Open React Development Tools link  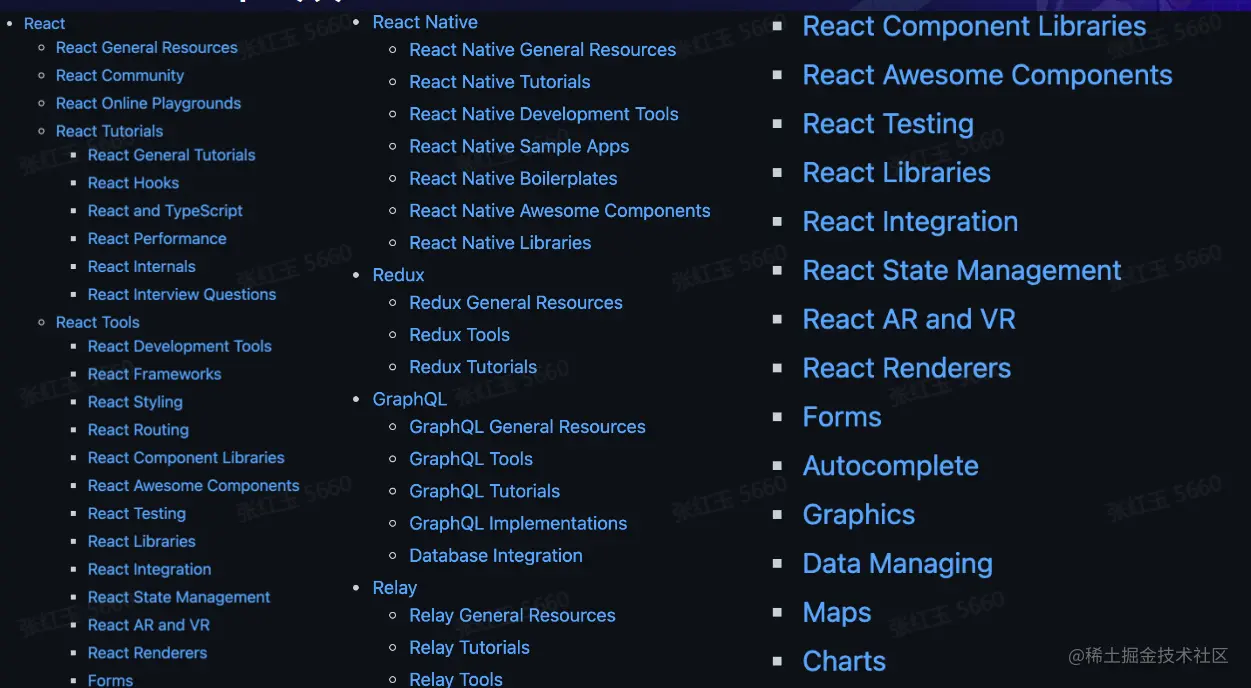coord(180,346)
